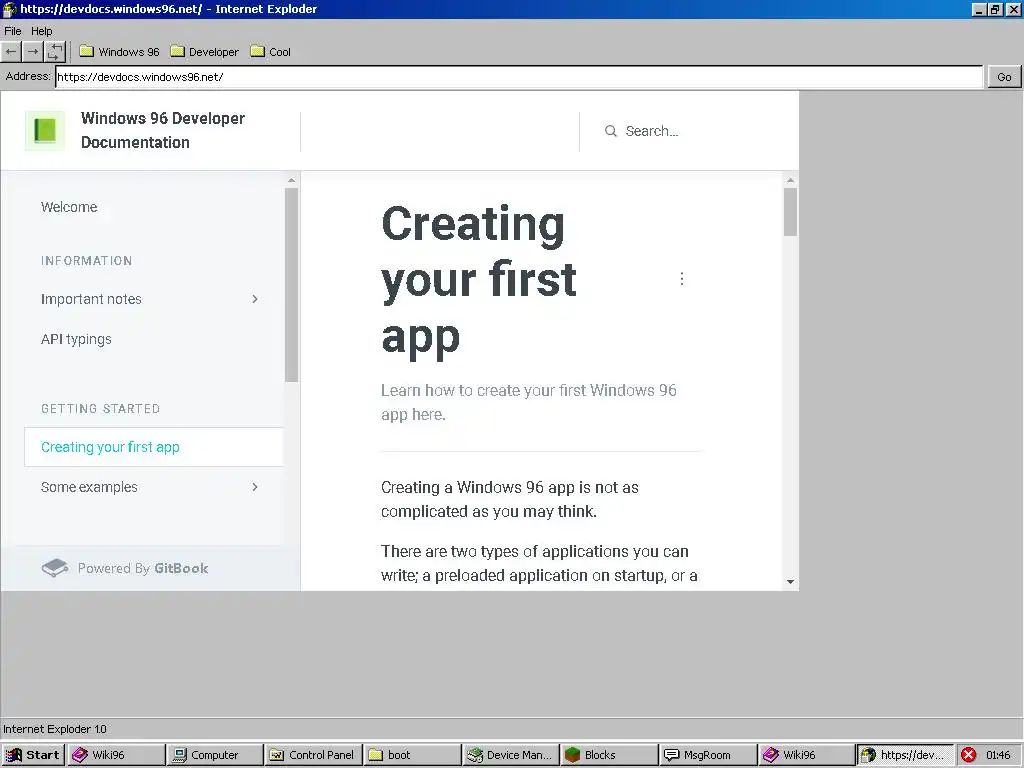This screenshot has height=768, width=1024.
Task: Open the Windows 96 Developer Documentation title link
Action: pyautogui.click(x=163, y=130)
